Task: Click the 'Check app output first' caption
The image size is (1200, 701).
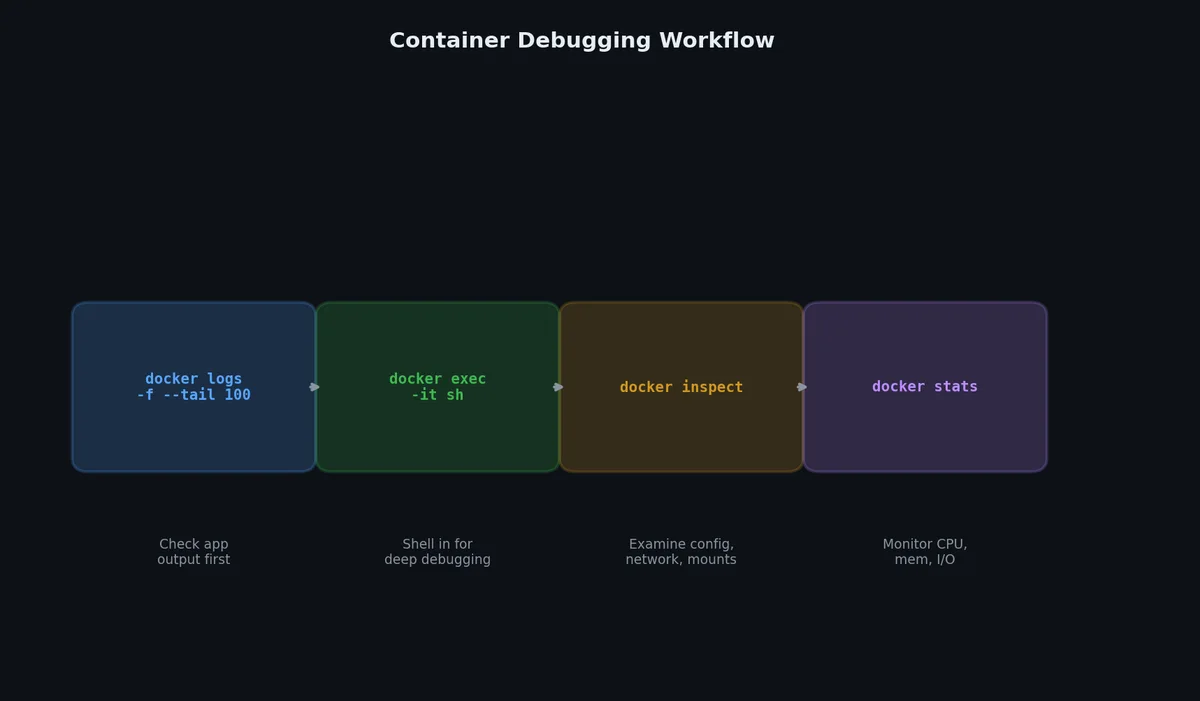Action: pos(194,552)
